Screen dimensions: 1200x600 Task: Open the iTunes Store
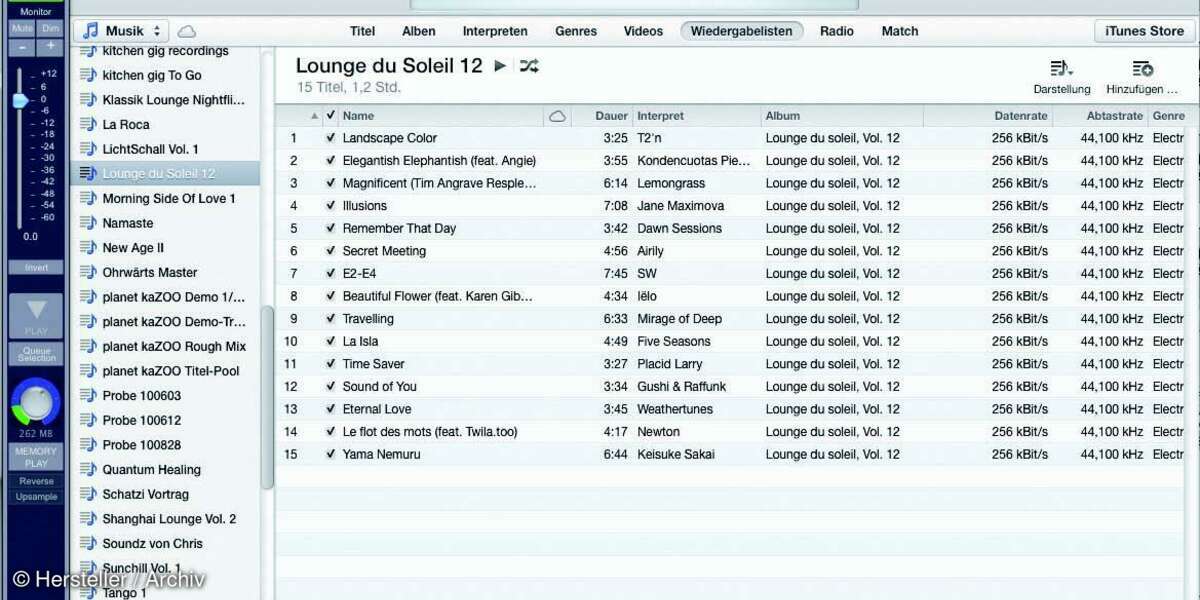point(1144,31)
